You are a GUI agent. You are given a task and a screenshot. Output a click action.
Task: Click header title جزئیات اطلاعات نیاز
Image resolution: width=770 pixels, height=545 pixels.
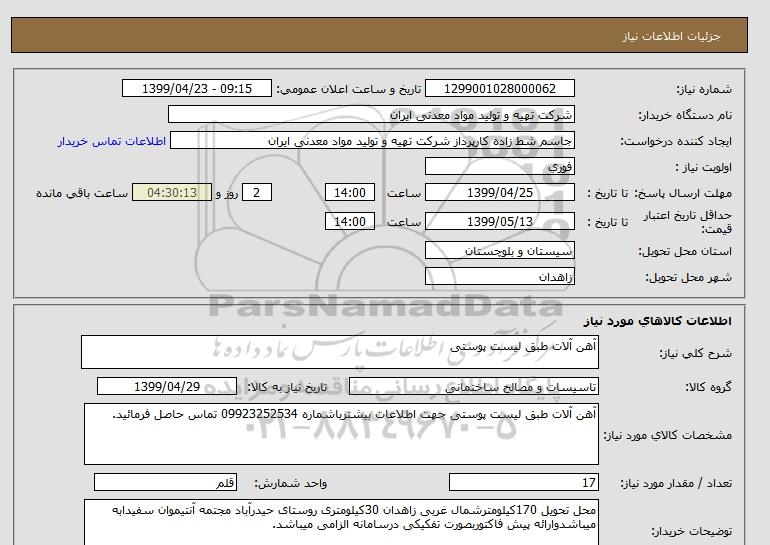[x=671, y=36]
